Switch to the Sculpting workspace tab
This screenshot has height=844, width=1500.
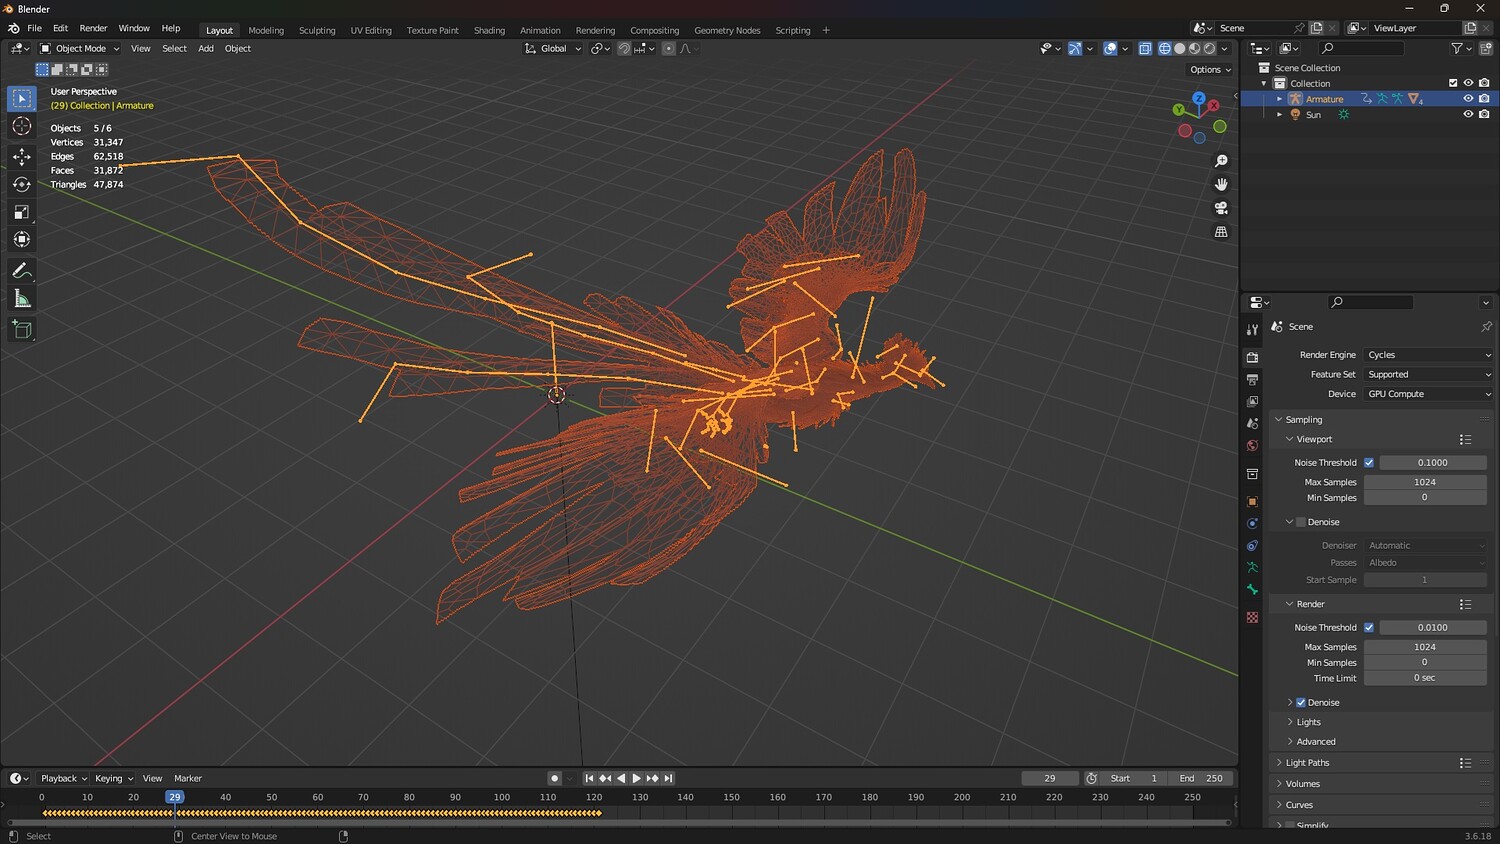tap(317, 30)
